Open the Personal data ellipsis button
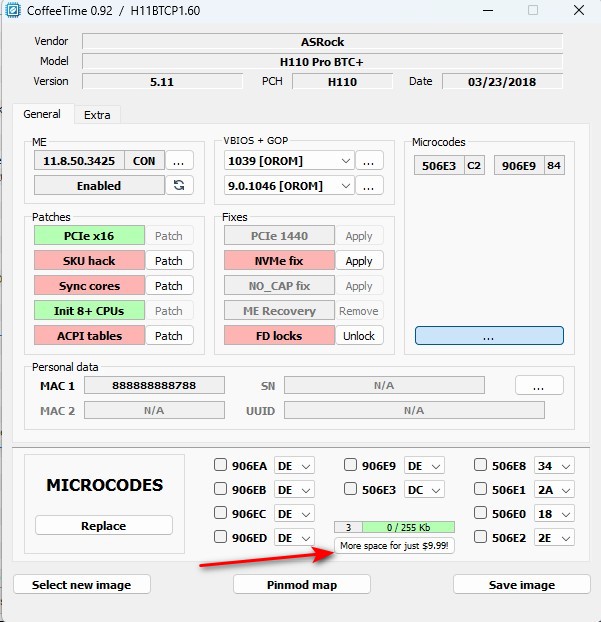Viewport: 601px width, 622px height. coord(539,385)
